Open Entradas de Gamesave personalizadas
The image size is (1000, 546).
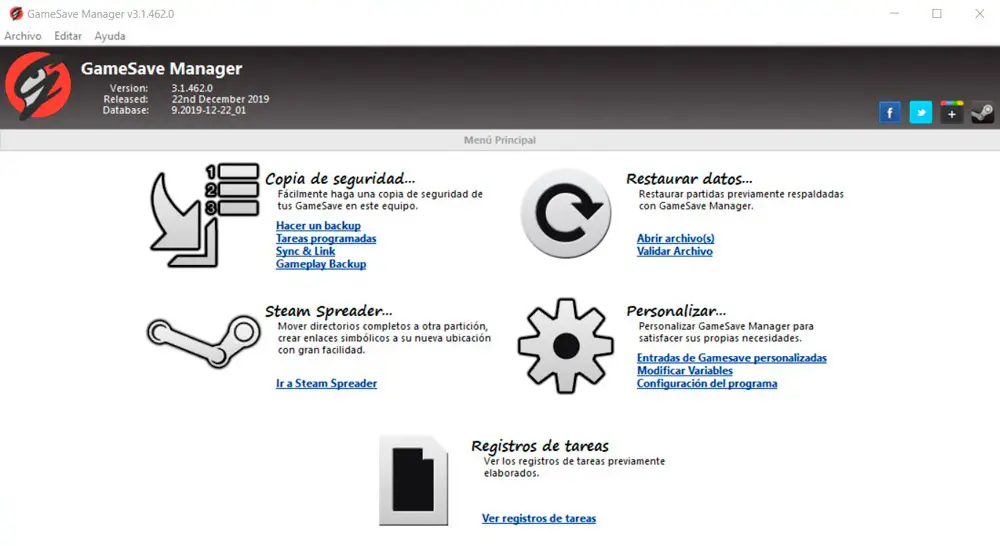pos(732,358)
